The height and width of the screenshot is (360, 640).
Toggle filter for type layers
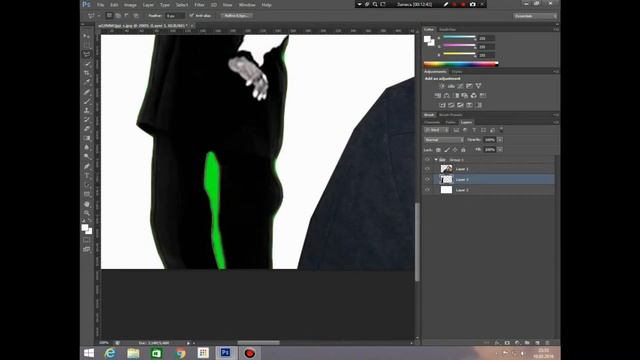coord(474,130)
